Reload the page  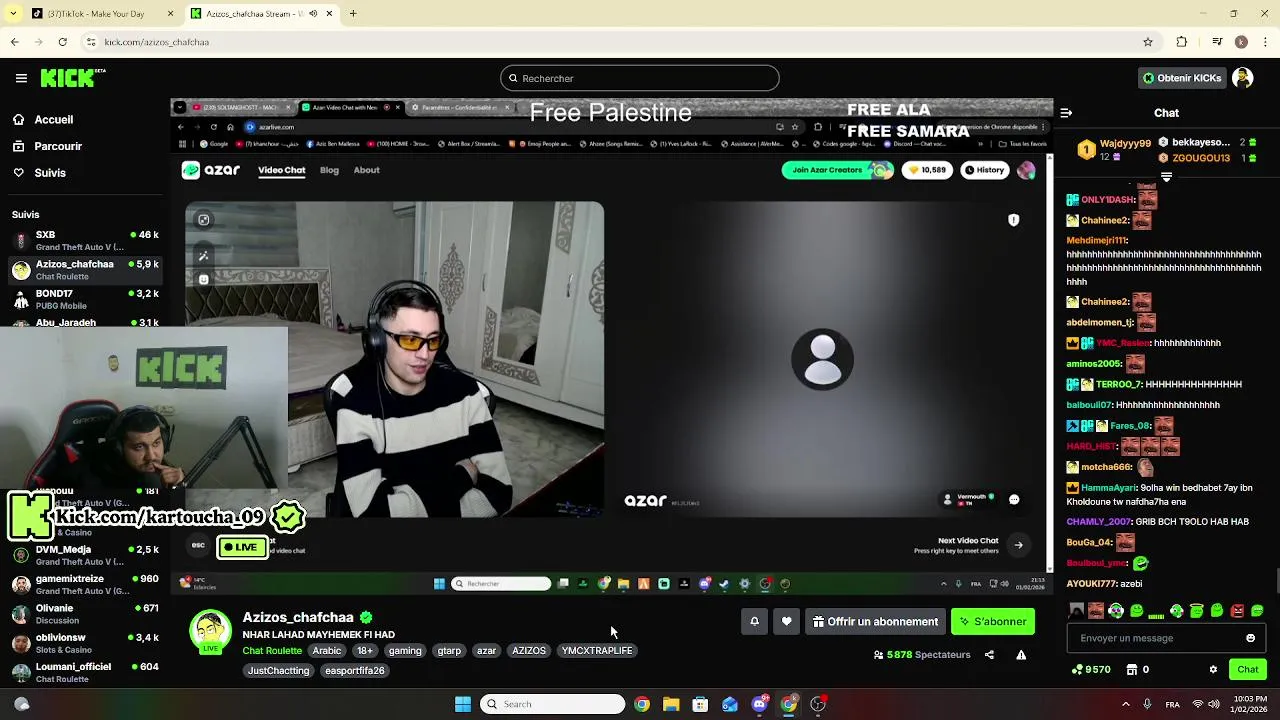pos(63,42)
